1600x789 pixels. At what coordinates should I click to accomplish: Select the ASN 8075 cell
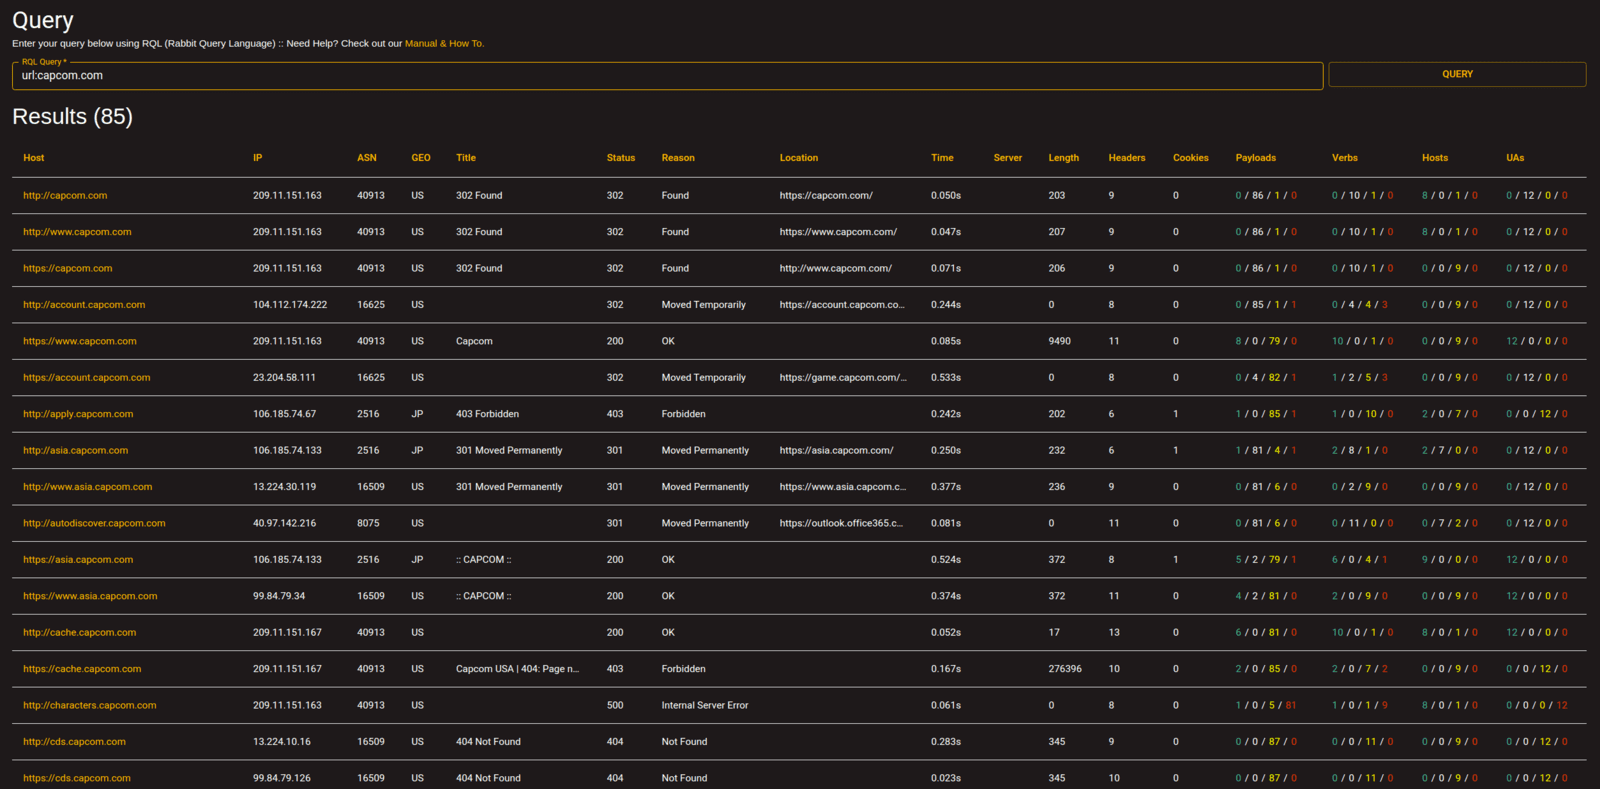tap(368, 523)
